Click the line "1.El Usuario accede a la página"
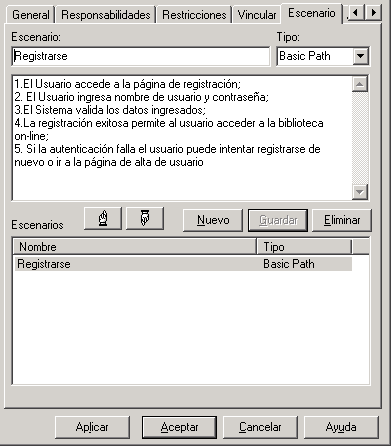Viewport: 391px width, 446px height. click(x=128, y=84)
